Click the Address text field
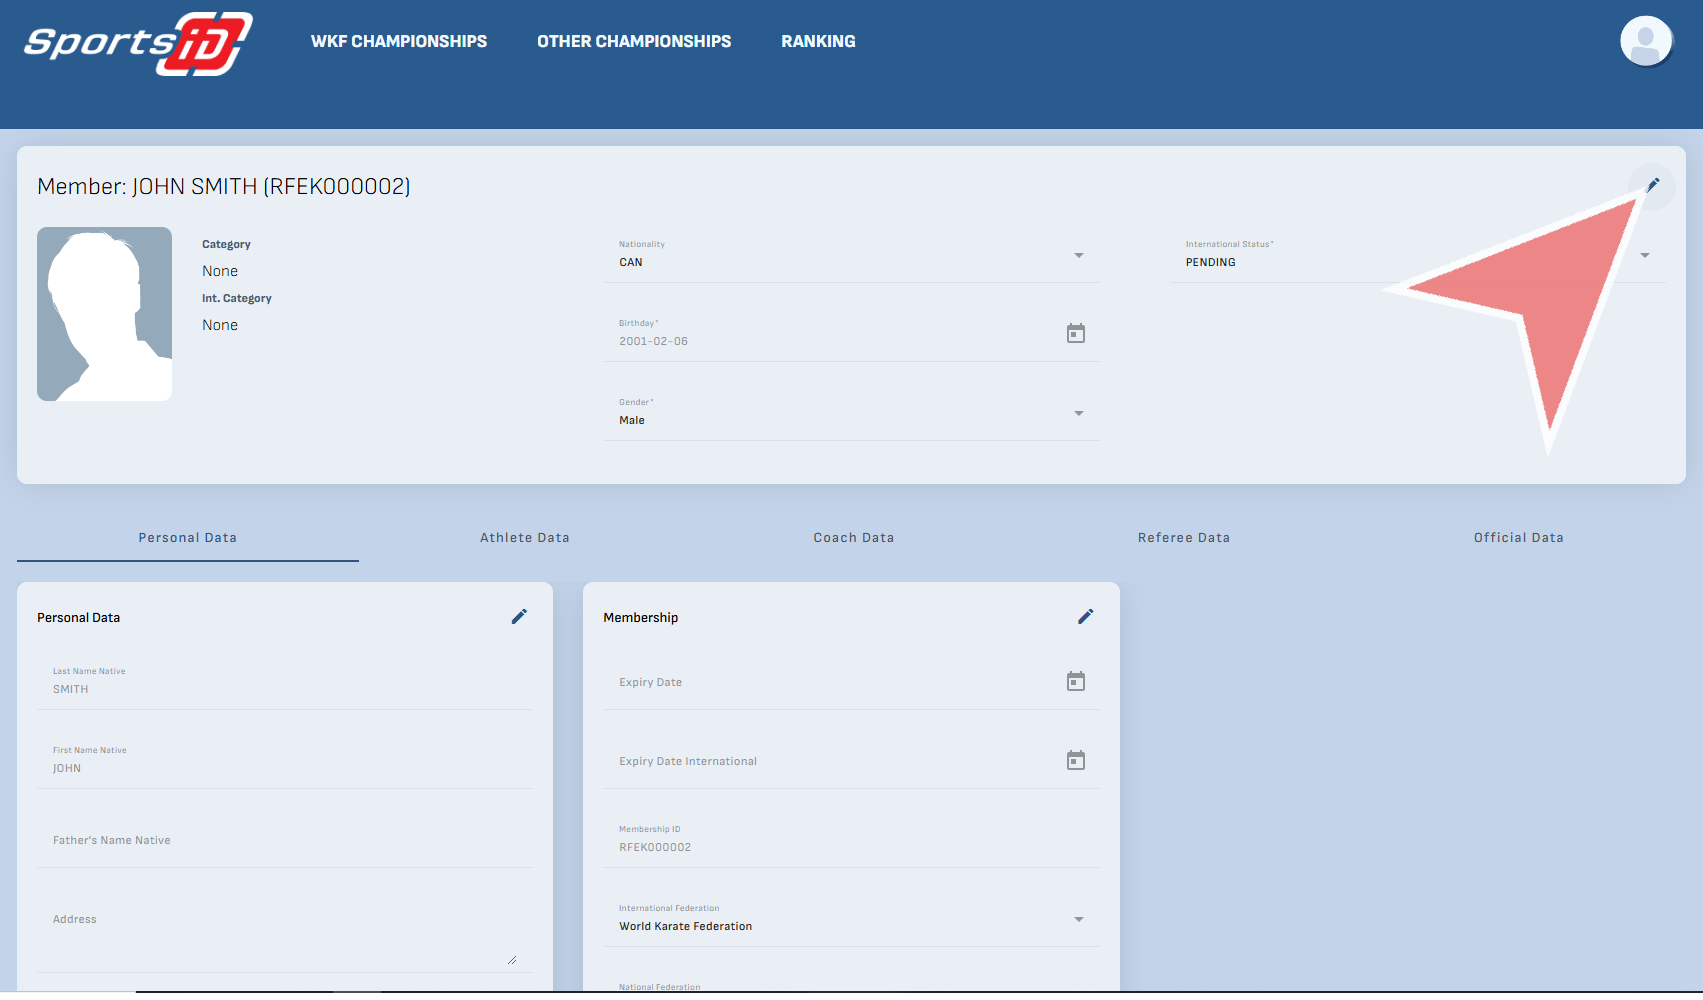Image resolution: width=1703 pixels, height=1000 pixels. [x=280, y=930]
